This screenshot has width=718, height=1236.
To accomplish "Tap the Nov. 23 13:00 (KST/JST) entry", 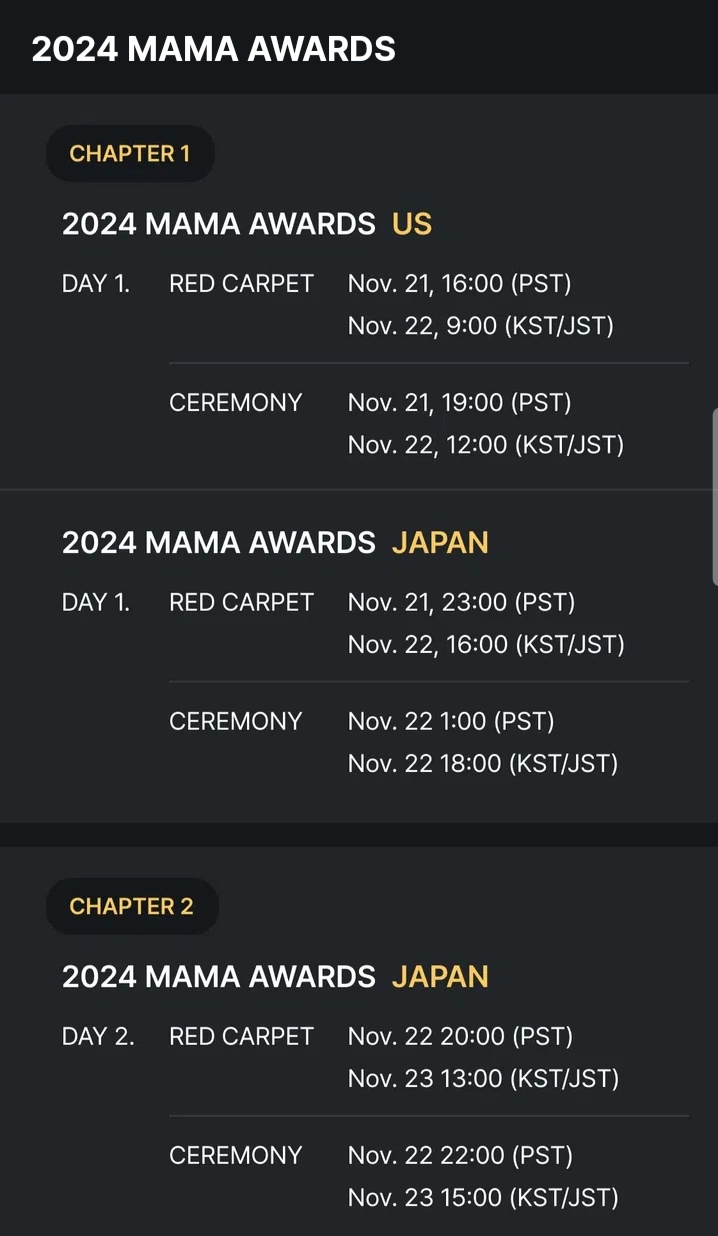I will tap(483, 1079).
